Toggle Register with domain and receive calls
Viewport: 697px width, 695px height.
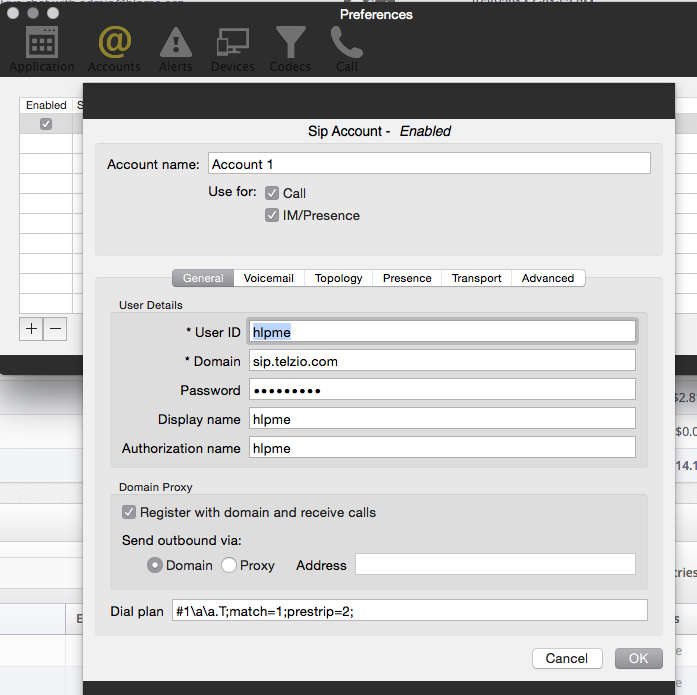[129, 512]
